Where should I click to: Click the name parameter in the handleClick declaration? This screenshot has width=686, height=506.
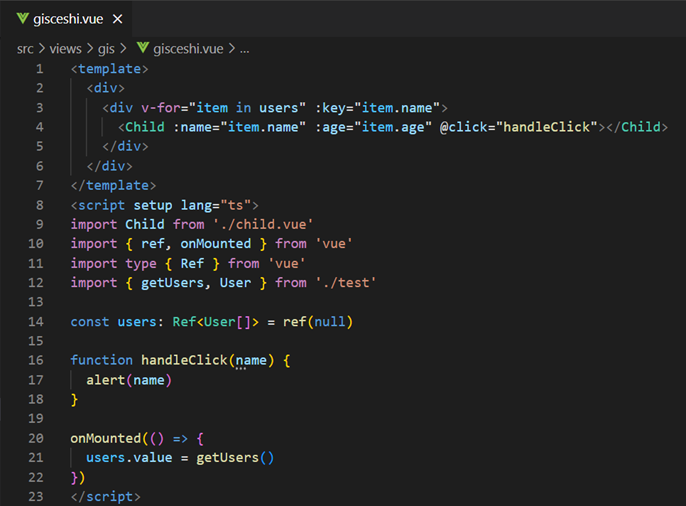point(251,360)
